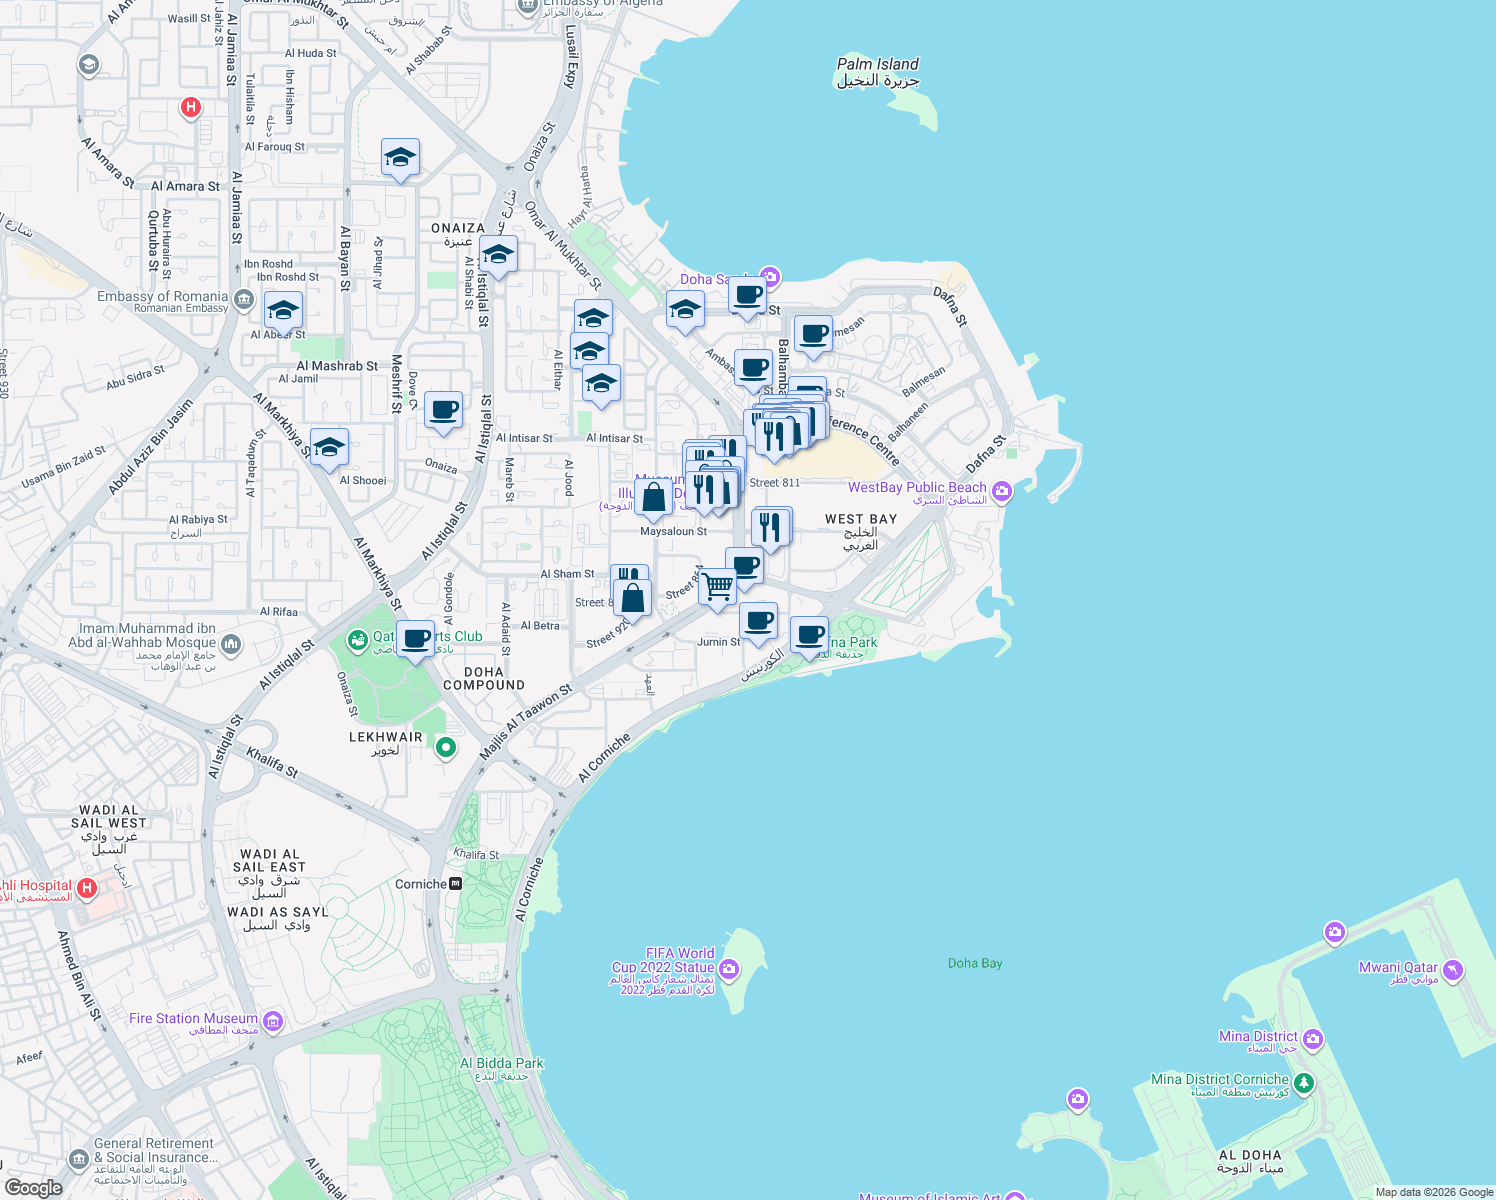Viewport: 1496px width, 1200px height.
Task: Click the hospital marker at Ahli Hospital
Action: (88, 886)
